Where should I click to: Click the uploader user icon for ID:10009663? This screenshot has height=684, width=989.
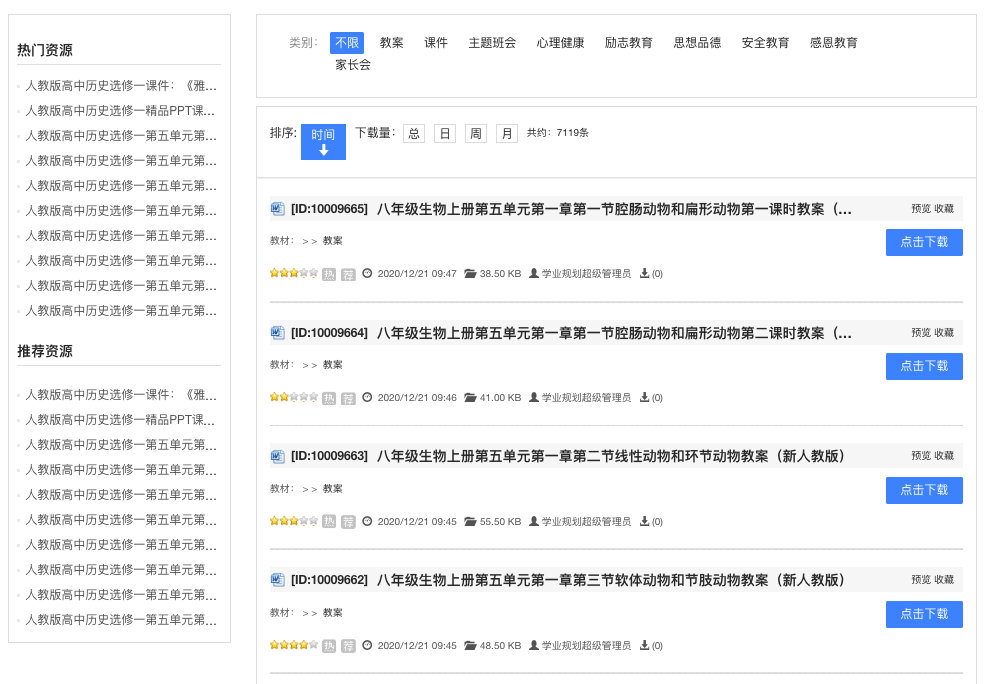point(534,521)
